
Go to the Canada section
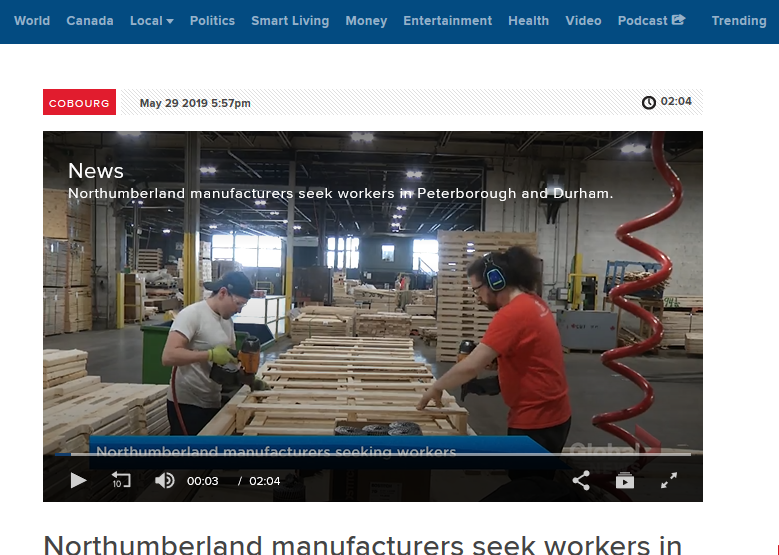[x=90, y=21]
